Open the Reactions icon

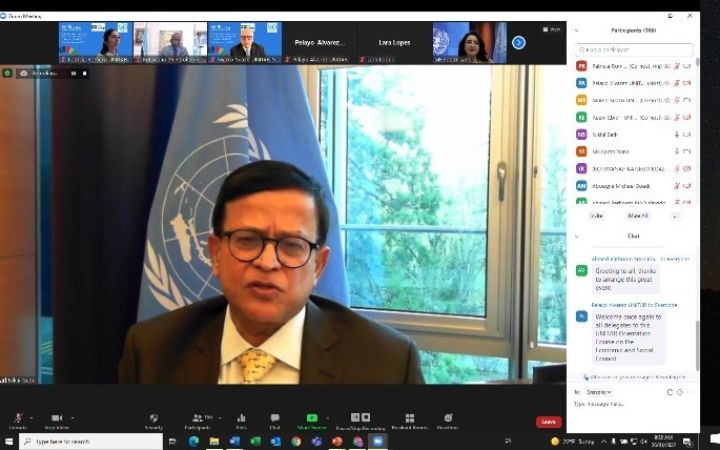click(448, 417)
